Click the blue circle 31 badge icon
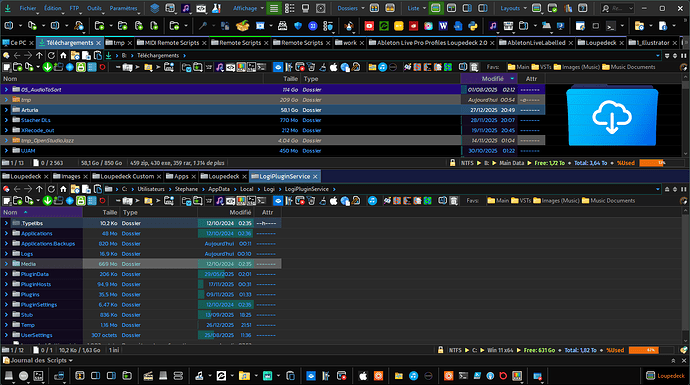Image resolution: width=690 pixels, height=385 pixels. point(313,26)
